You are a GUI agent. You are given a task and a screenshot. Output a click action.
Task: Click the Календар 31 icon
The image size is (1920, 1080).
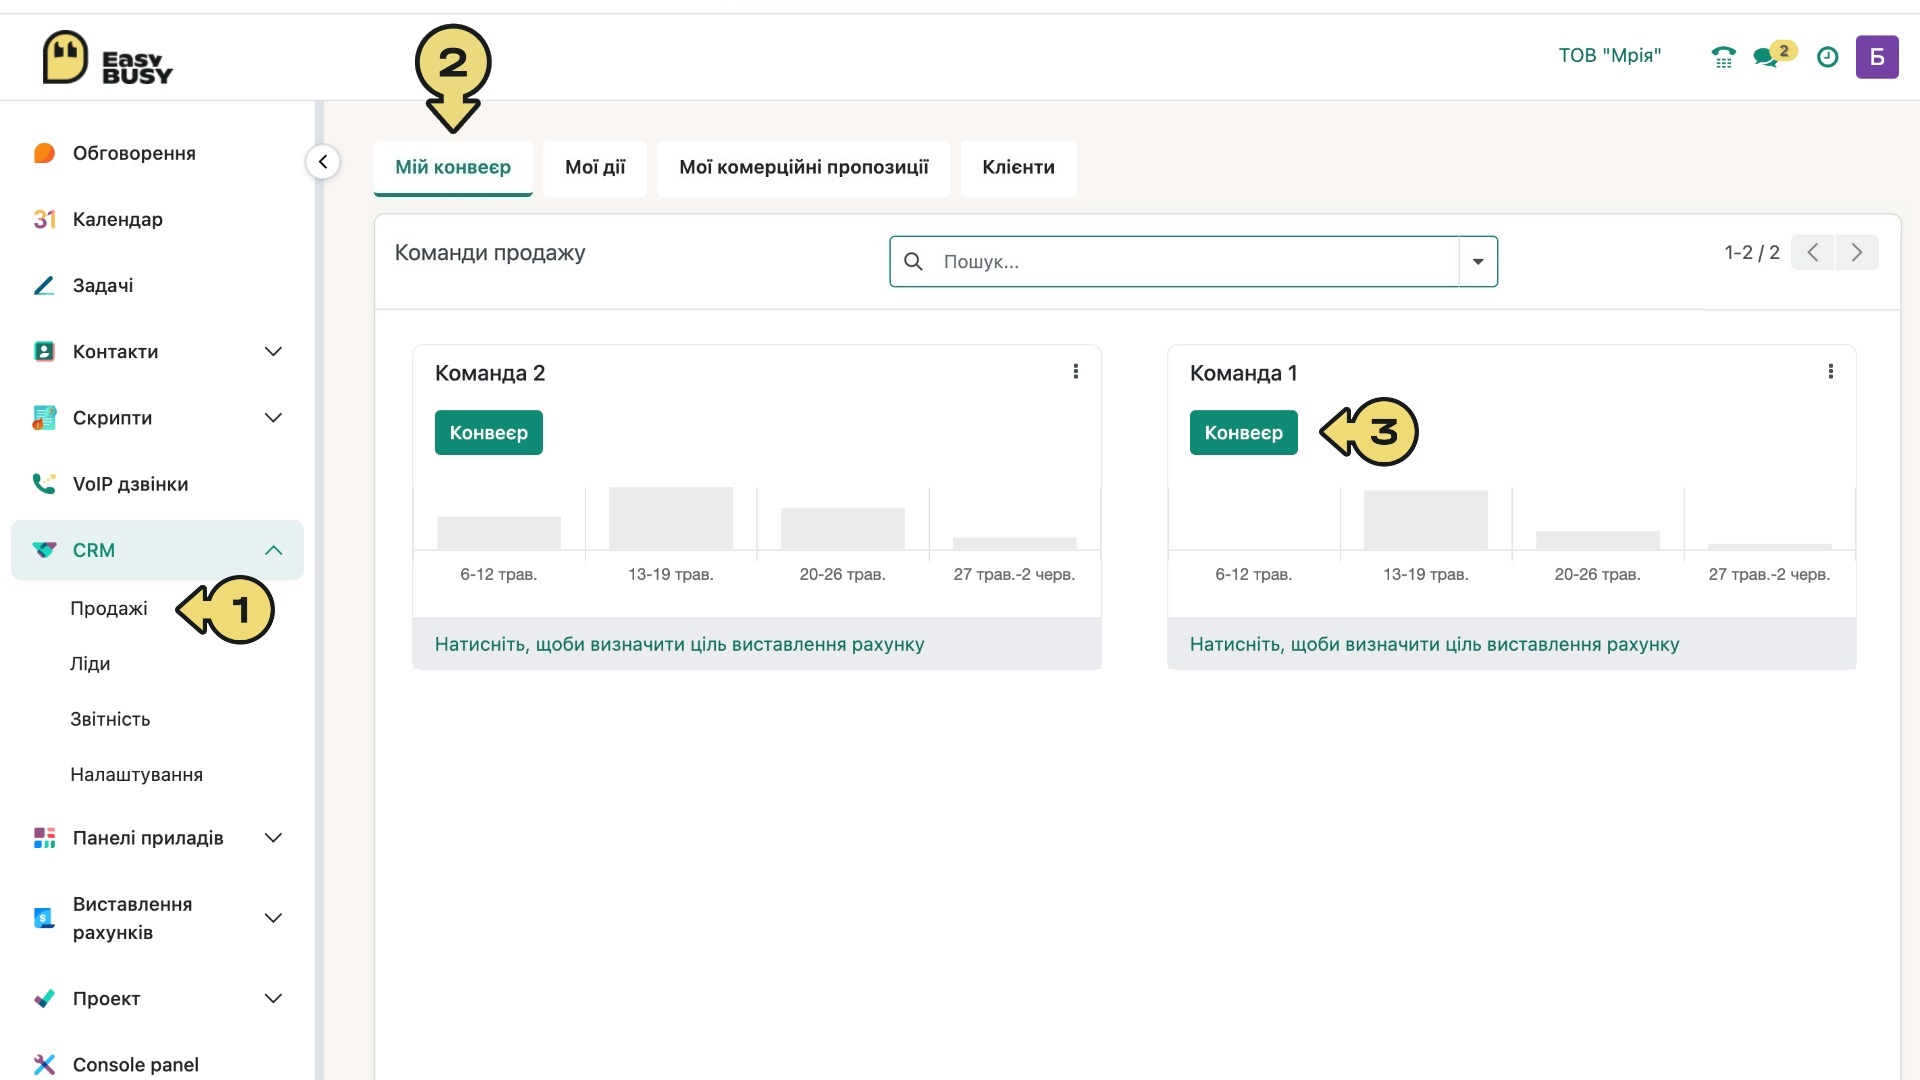click(x=44, y=219)
